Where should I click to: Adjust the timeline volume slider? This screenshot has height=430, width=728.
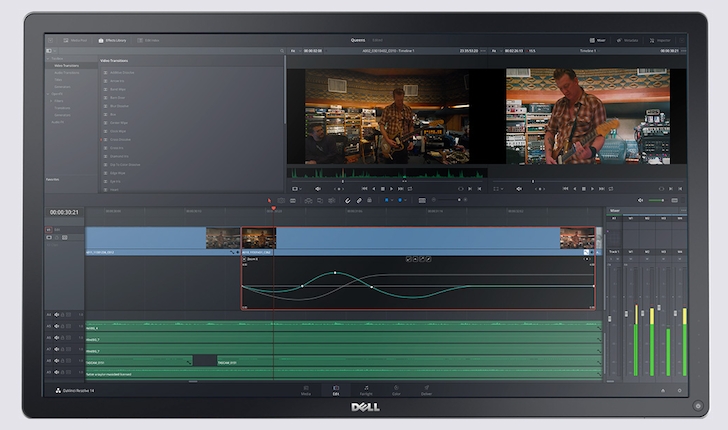point(655,200)
